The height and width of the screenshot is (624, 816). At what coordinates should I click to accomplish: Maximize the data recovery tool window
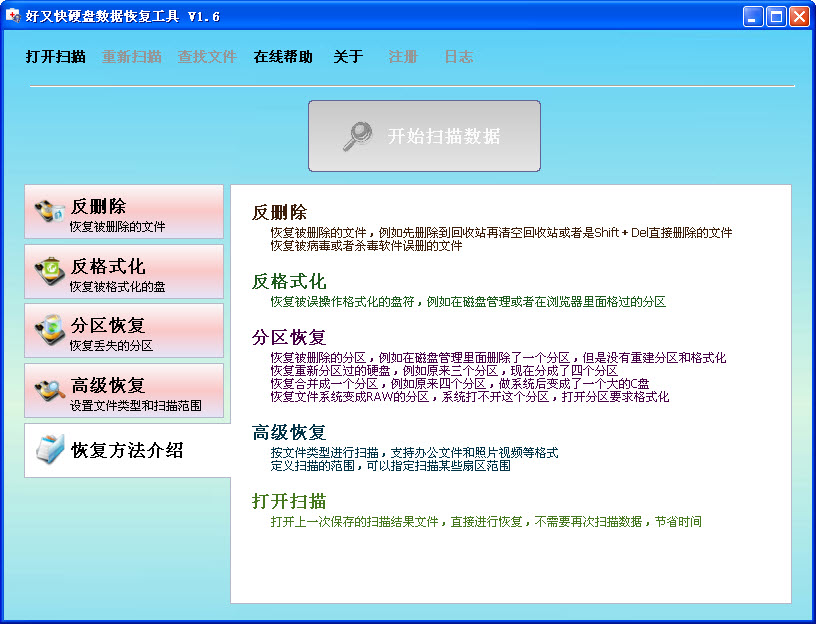coord(776,17)
